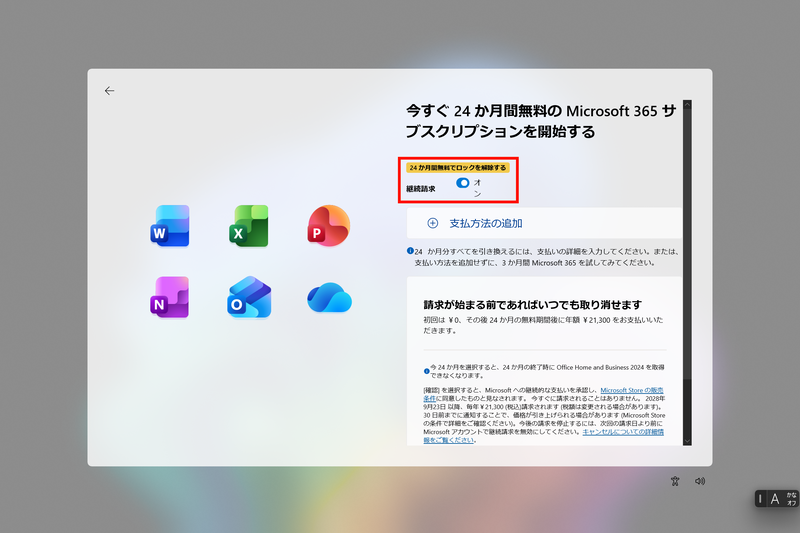800x533 pixels.
Task: Click the 24 か月間無料でロックを解除する badge
Action: 458,167
